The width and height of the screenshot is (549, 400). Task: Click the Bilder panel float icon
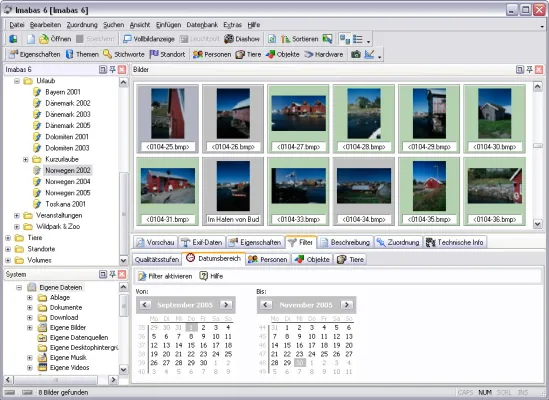click(x=520, y=69)
